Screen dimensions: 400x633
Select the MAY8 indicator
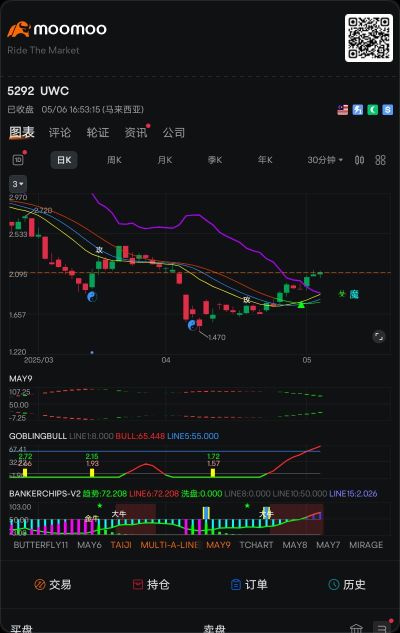[x=295, y=545]
